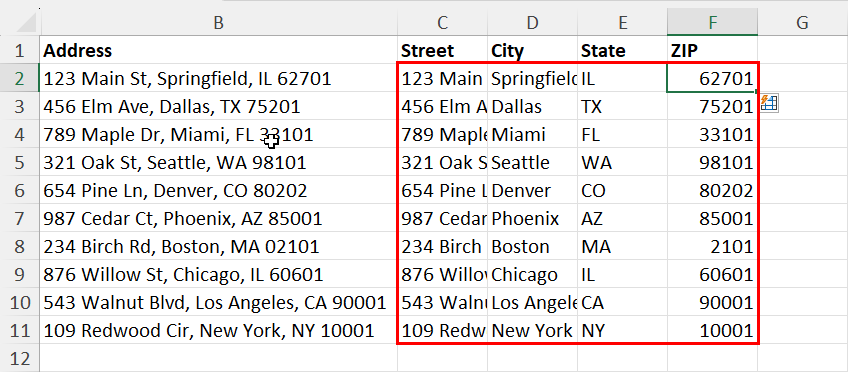This screenshot has width=848, height=372.
Task: Click State cell FL
Action: (x=622, y=135)
